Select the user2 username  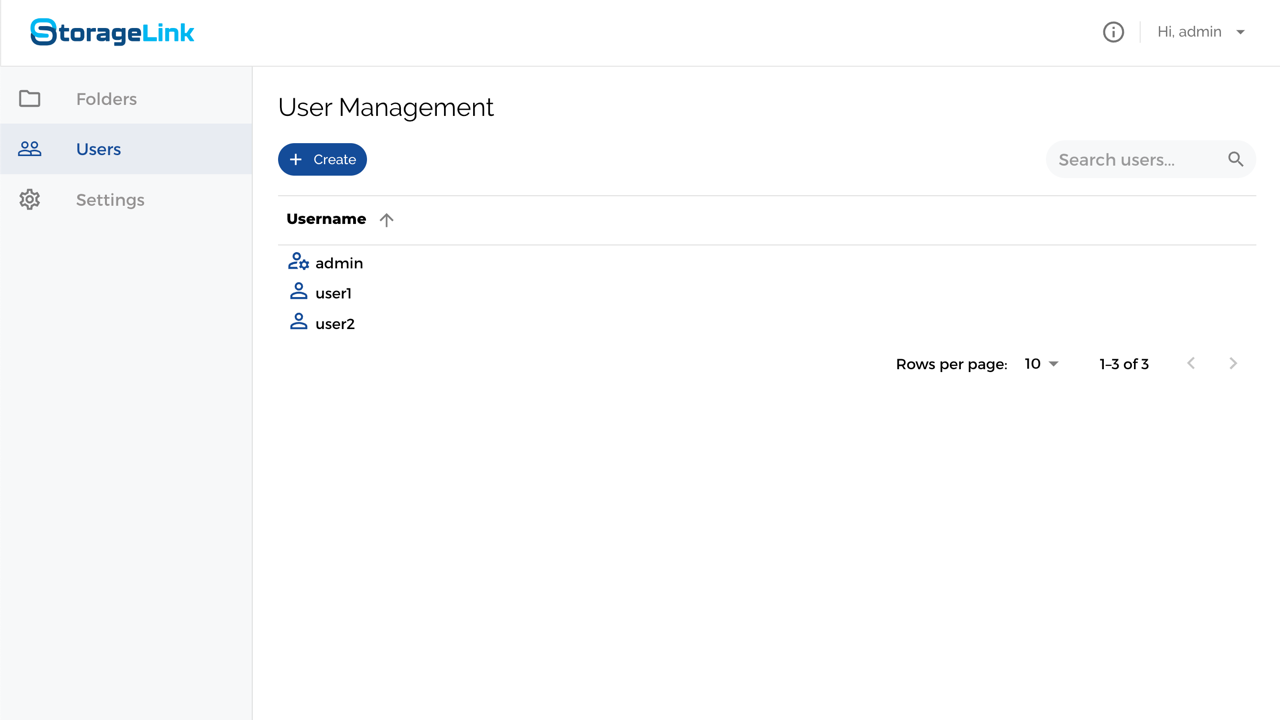(335, 324)
